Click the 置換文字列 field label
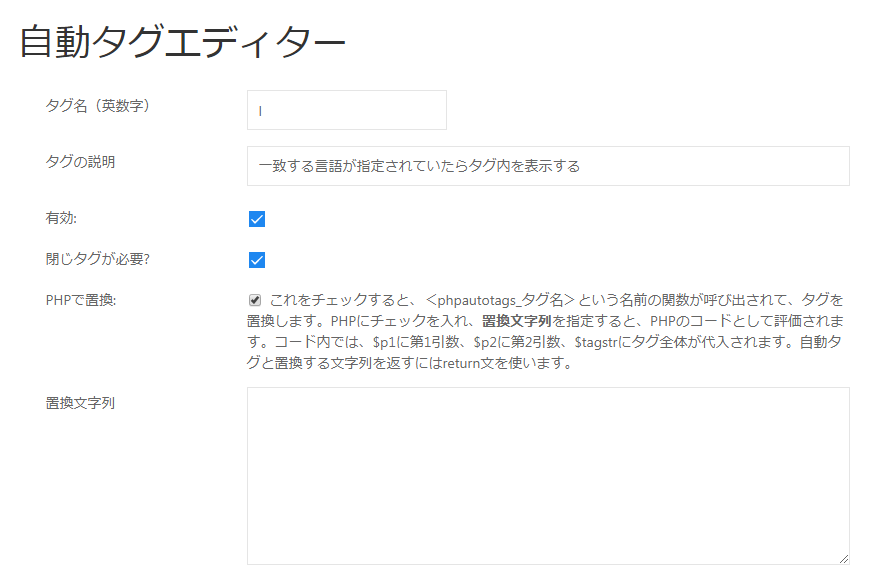 [x=80, y=403]
